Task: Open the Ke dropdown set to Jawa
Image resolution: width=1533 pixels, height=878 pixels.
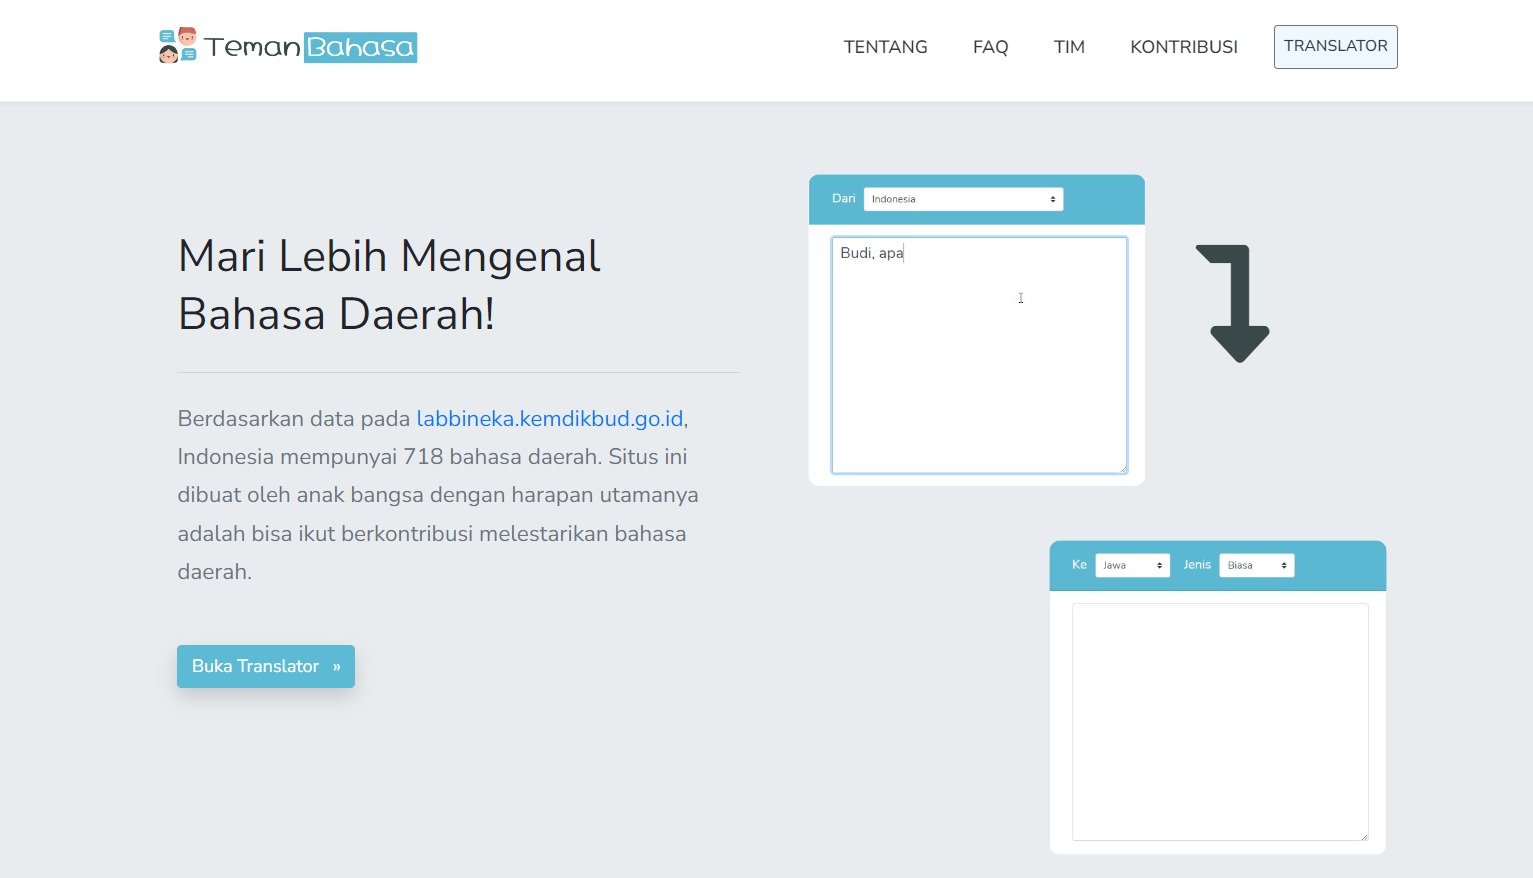Action: pyautogui.click(x=1132, y=565)
